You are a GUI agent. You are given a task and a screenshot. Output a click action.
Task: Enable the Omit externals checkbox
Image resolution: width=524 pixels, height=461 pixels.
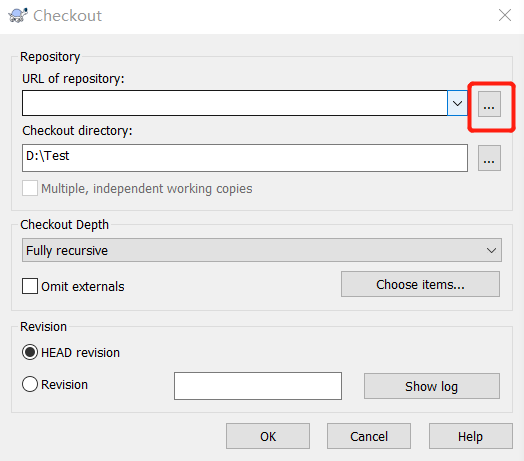[30, 286]
